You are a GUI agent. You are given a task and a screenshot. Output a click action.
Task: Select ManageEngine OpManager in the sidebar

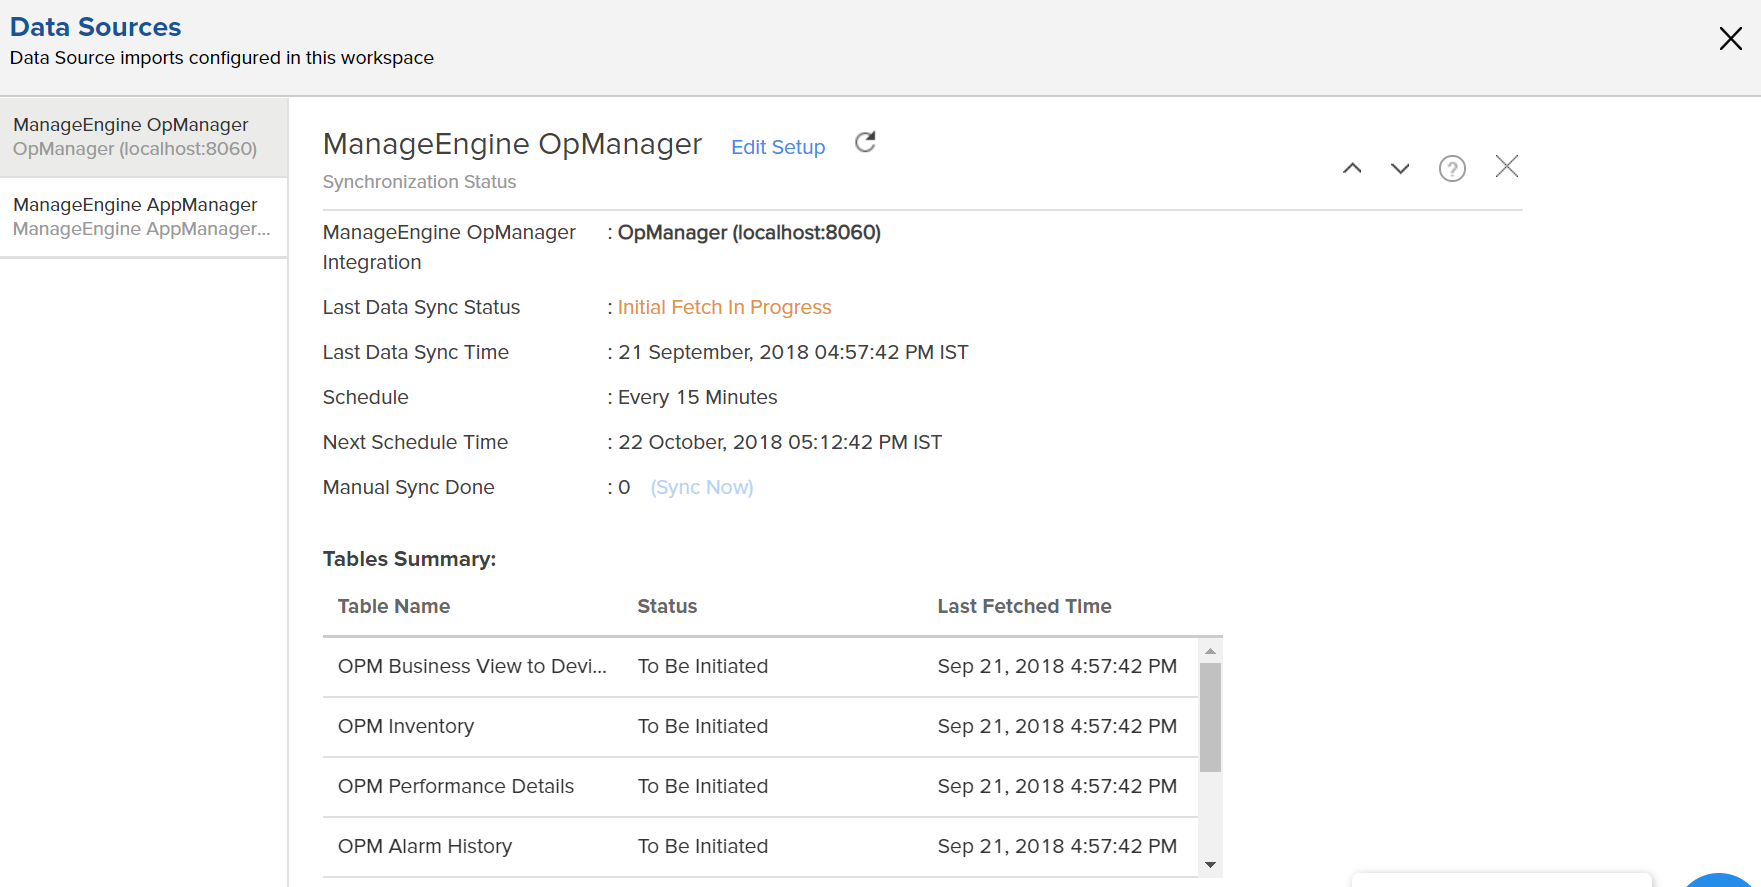[x=144, y=137]
